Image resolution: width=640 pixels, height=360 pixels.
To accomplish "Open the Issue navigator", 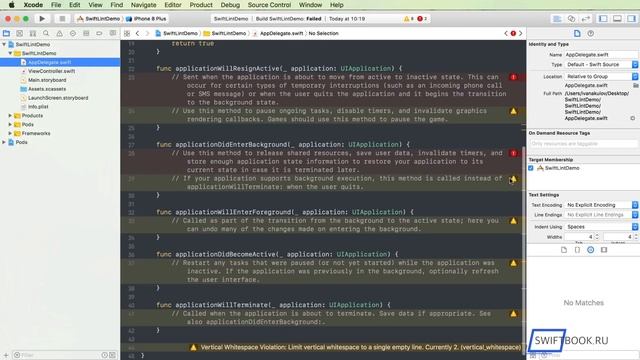I will click(60, 33).
